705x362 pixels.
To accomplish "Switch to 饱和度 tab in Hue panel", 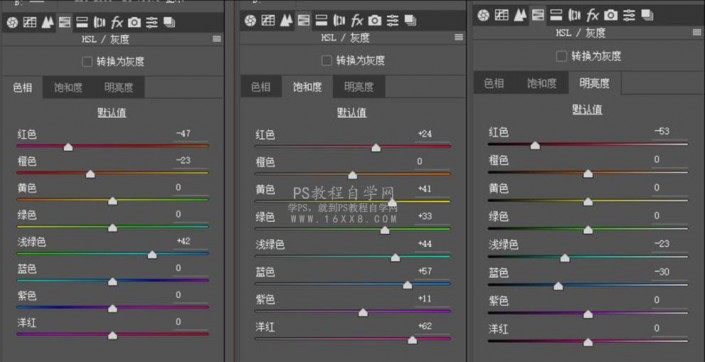I will point(68,87).
